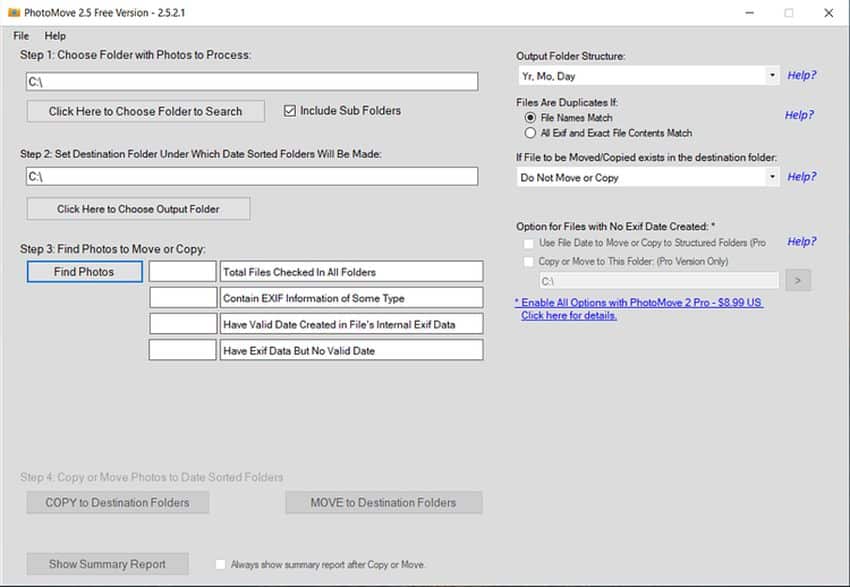Click the Total Files Checked count box
The image size is (850, 587).
[x=183, y=272]
